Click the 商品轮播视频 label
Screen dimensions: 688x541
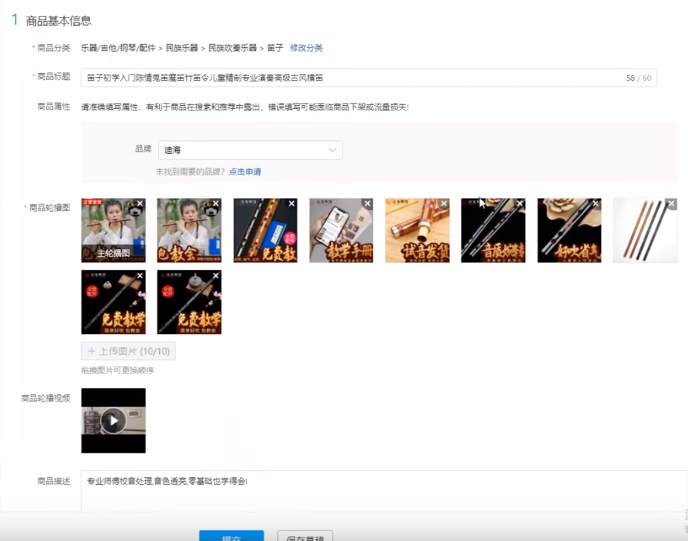coord(46,398)
